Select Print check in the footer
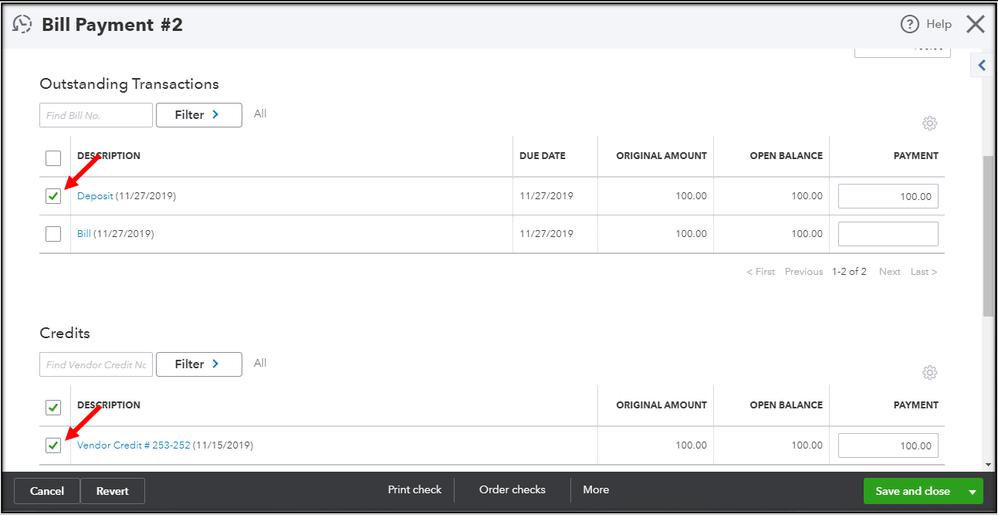The height and width of the screenshot is (515, 998). (414, 490)
